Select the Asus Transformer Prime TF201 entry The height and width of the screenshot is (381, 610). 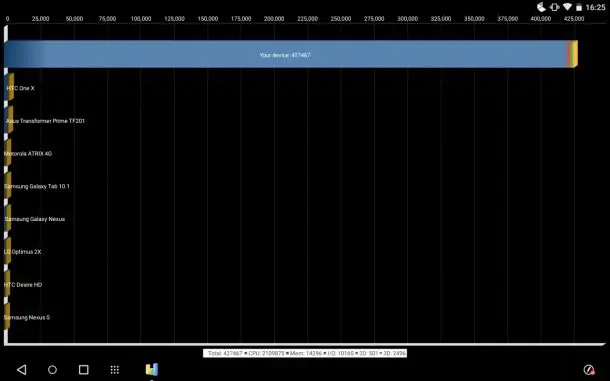pos(45,121)
